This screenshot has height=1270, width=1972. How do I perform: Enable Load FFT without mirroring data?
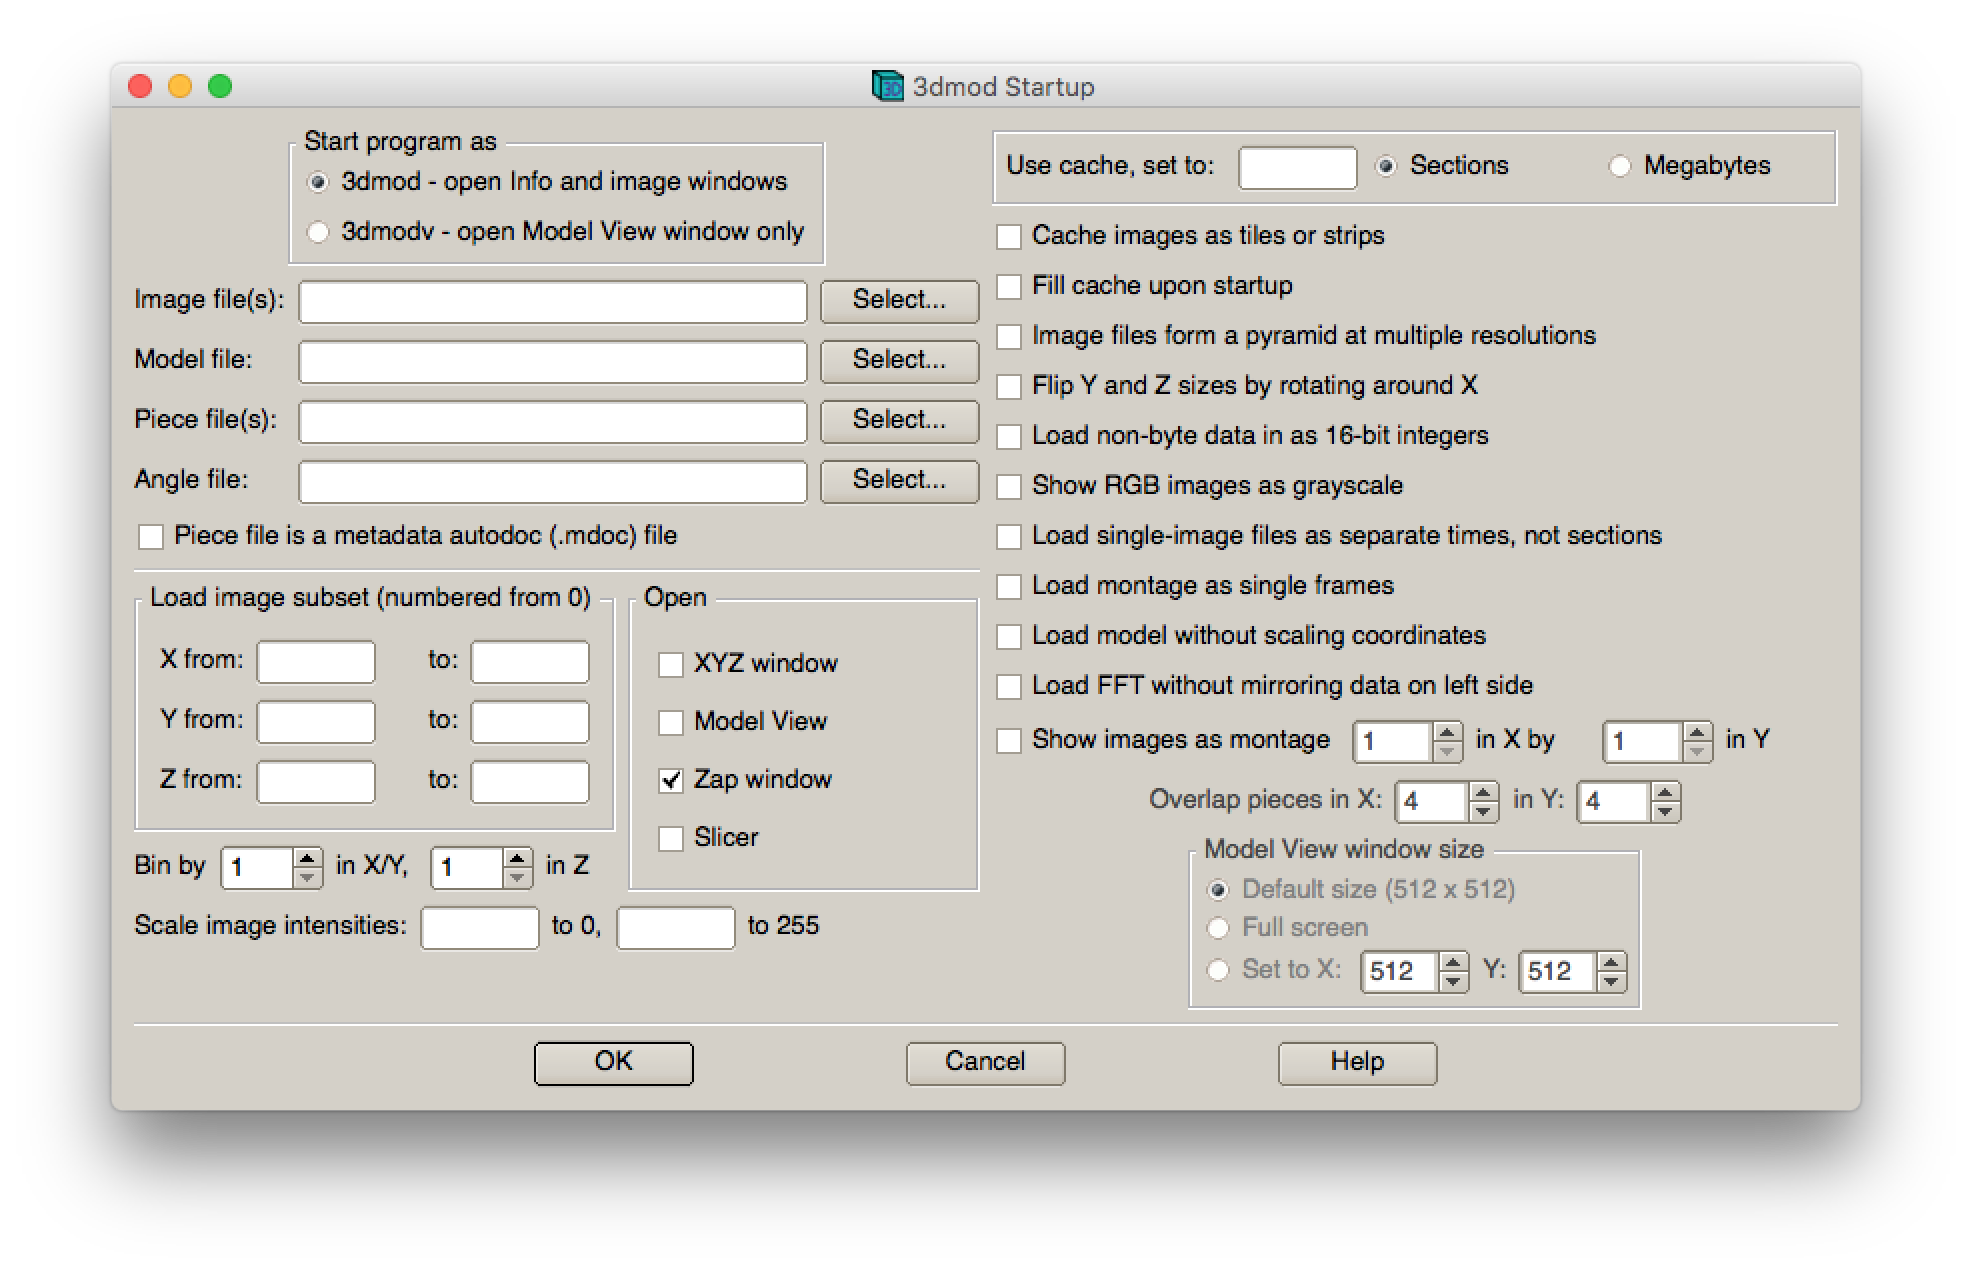tap(1009, 687)
